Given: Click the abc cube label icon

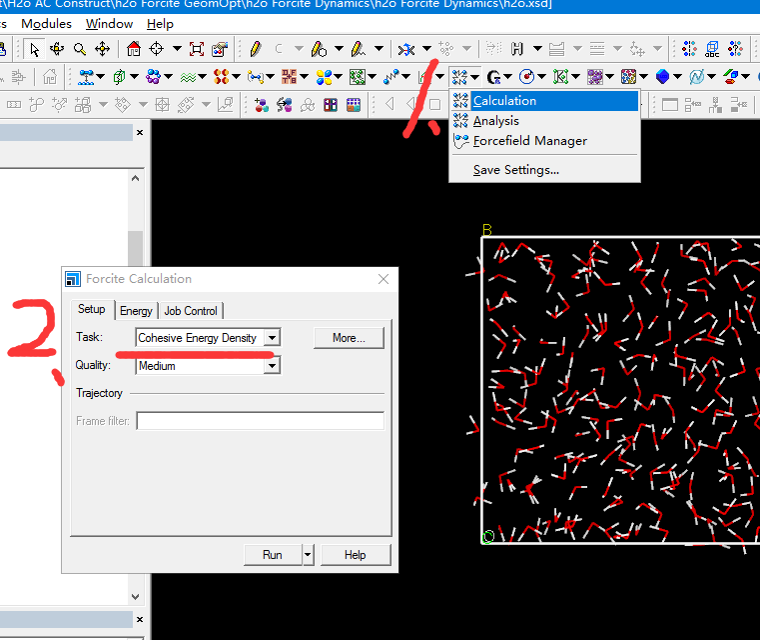Looking at the screenshot, I should [x=712, y=49].
